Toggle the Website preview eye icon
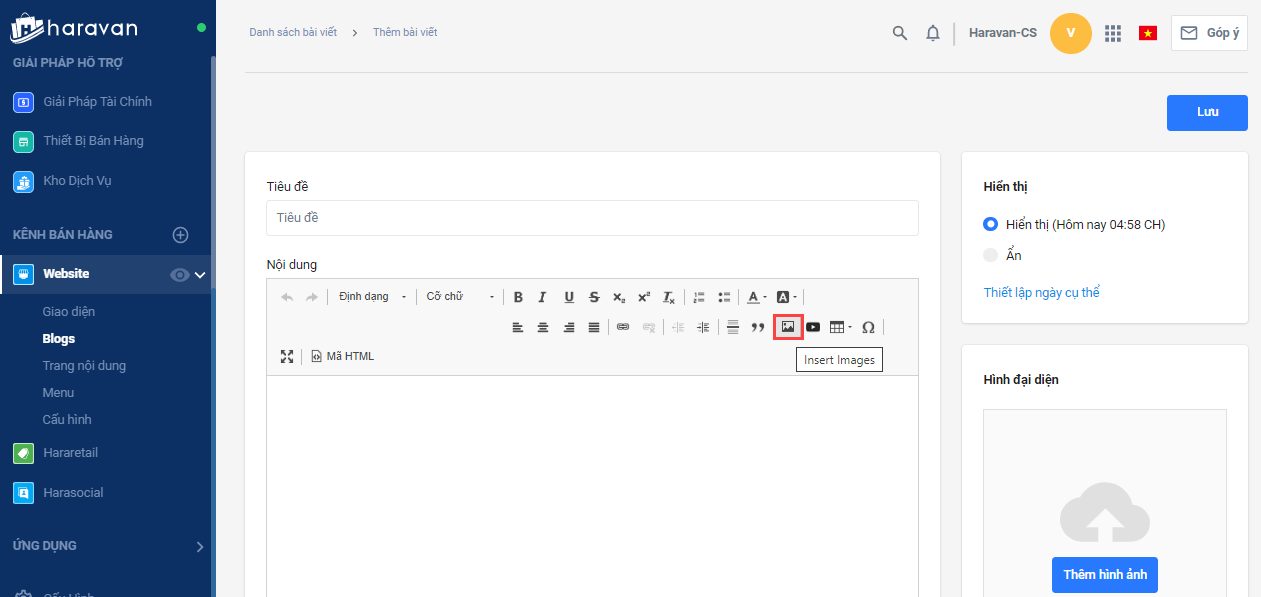This screenshot has width=1261, height=597. click(x=180, y=275)
